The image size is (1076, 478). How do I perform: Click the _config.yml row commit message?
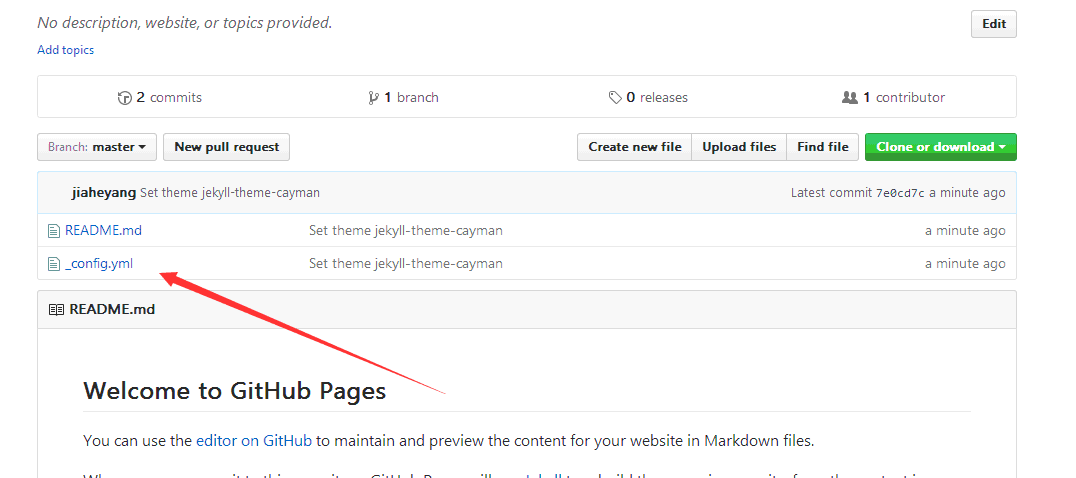[406, 263]
